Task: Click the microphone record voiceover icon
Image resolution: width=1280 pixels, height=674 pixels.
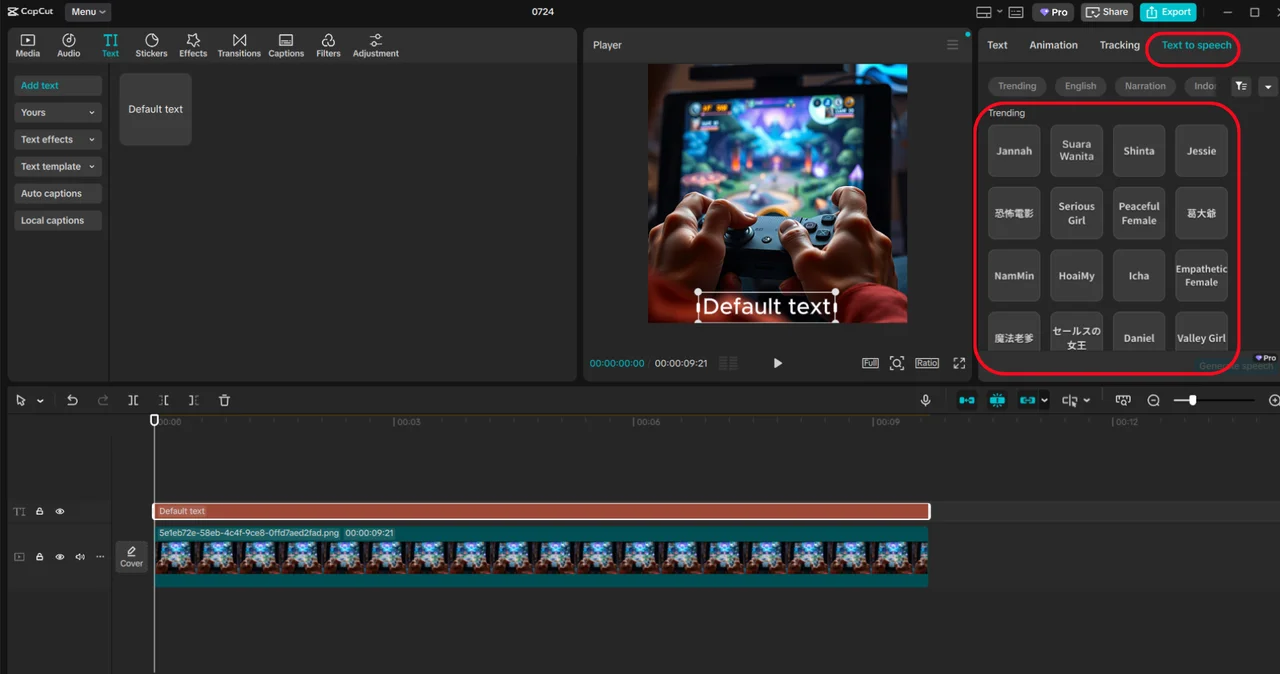Action: coord(925,400)
